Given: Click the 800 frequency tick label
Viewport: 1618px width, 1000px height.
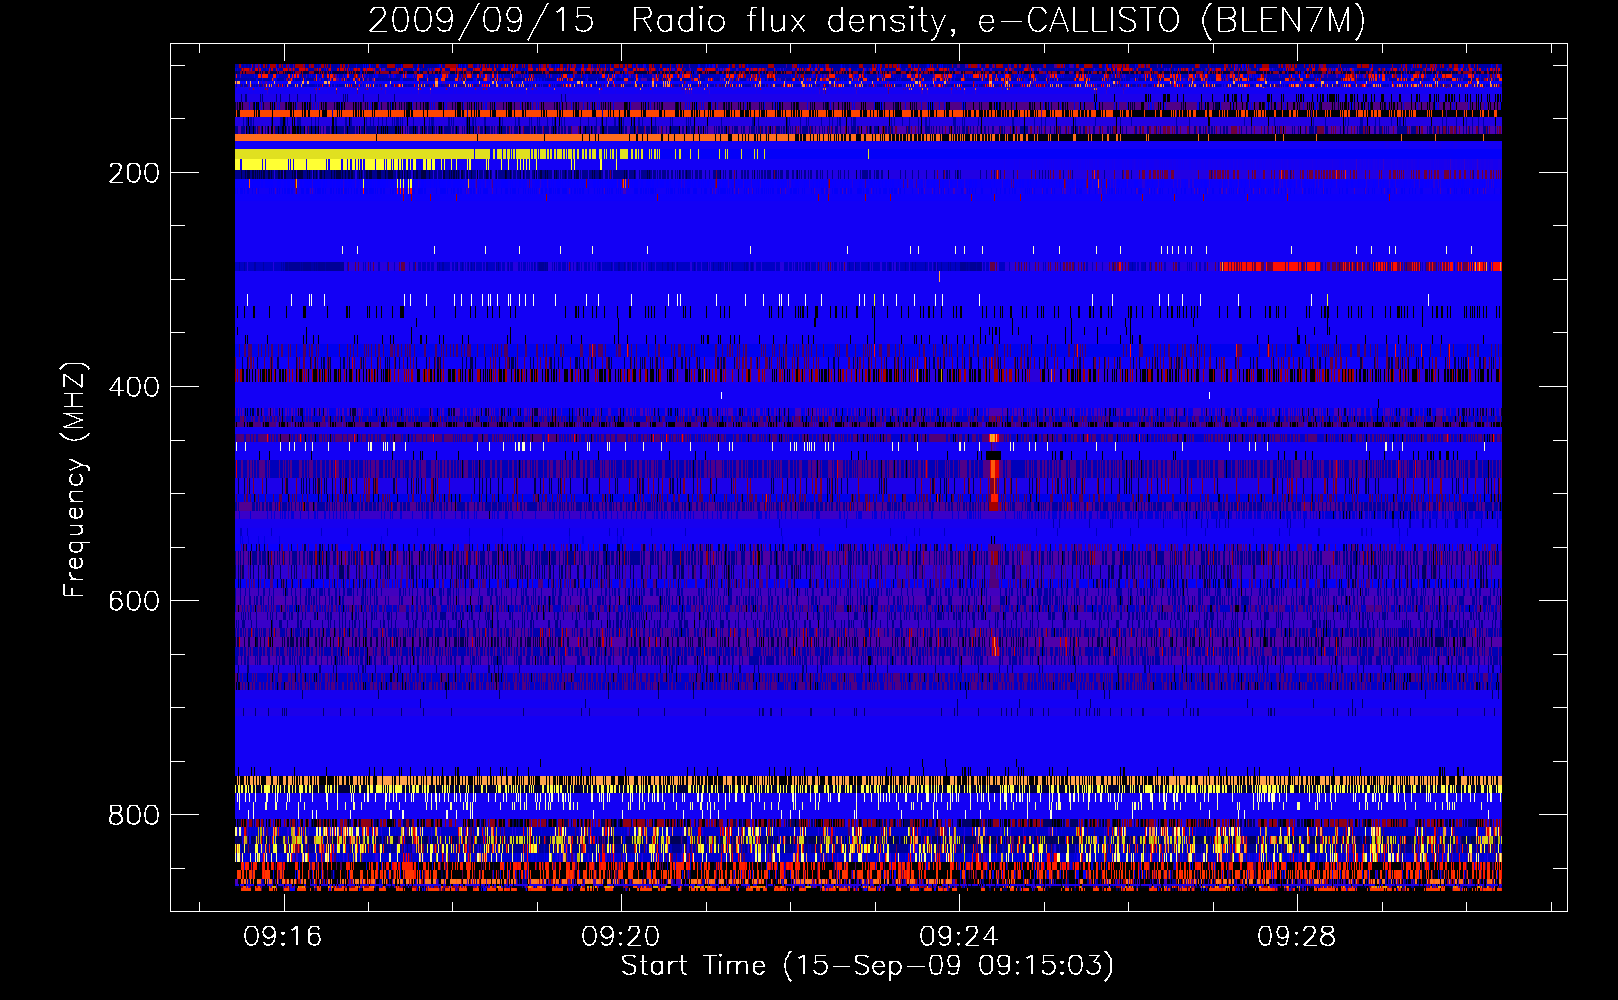Looking at the screenshot, I should coord(134,815).
